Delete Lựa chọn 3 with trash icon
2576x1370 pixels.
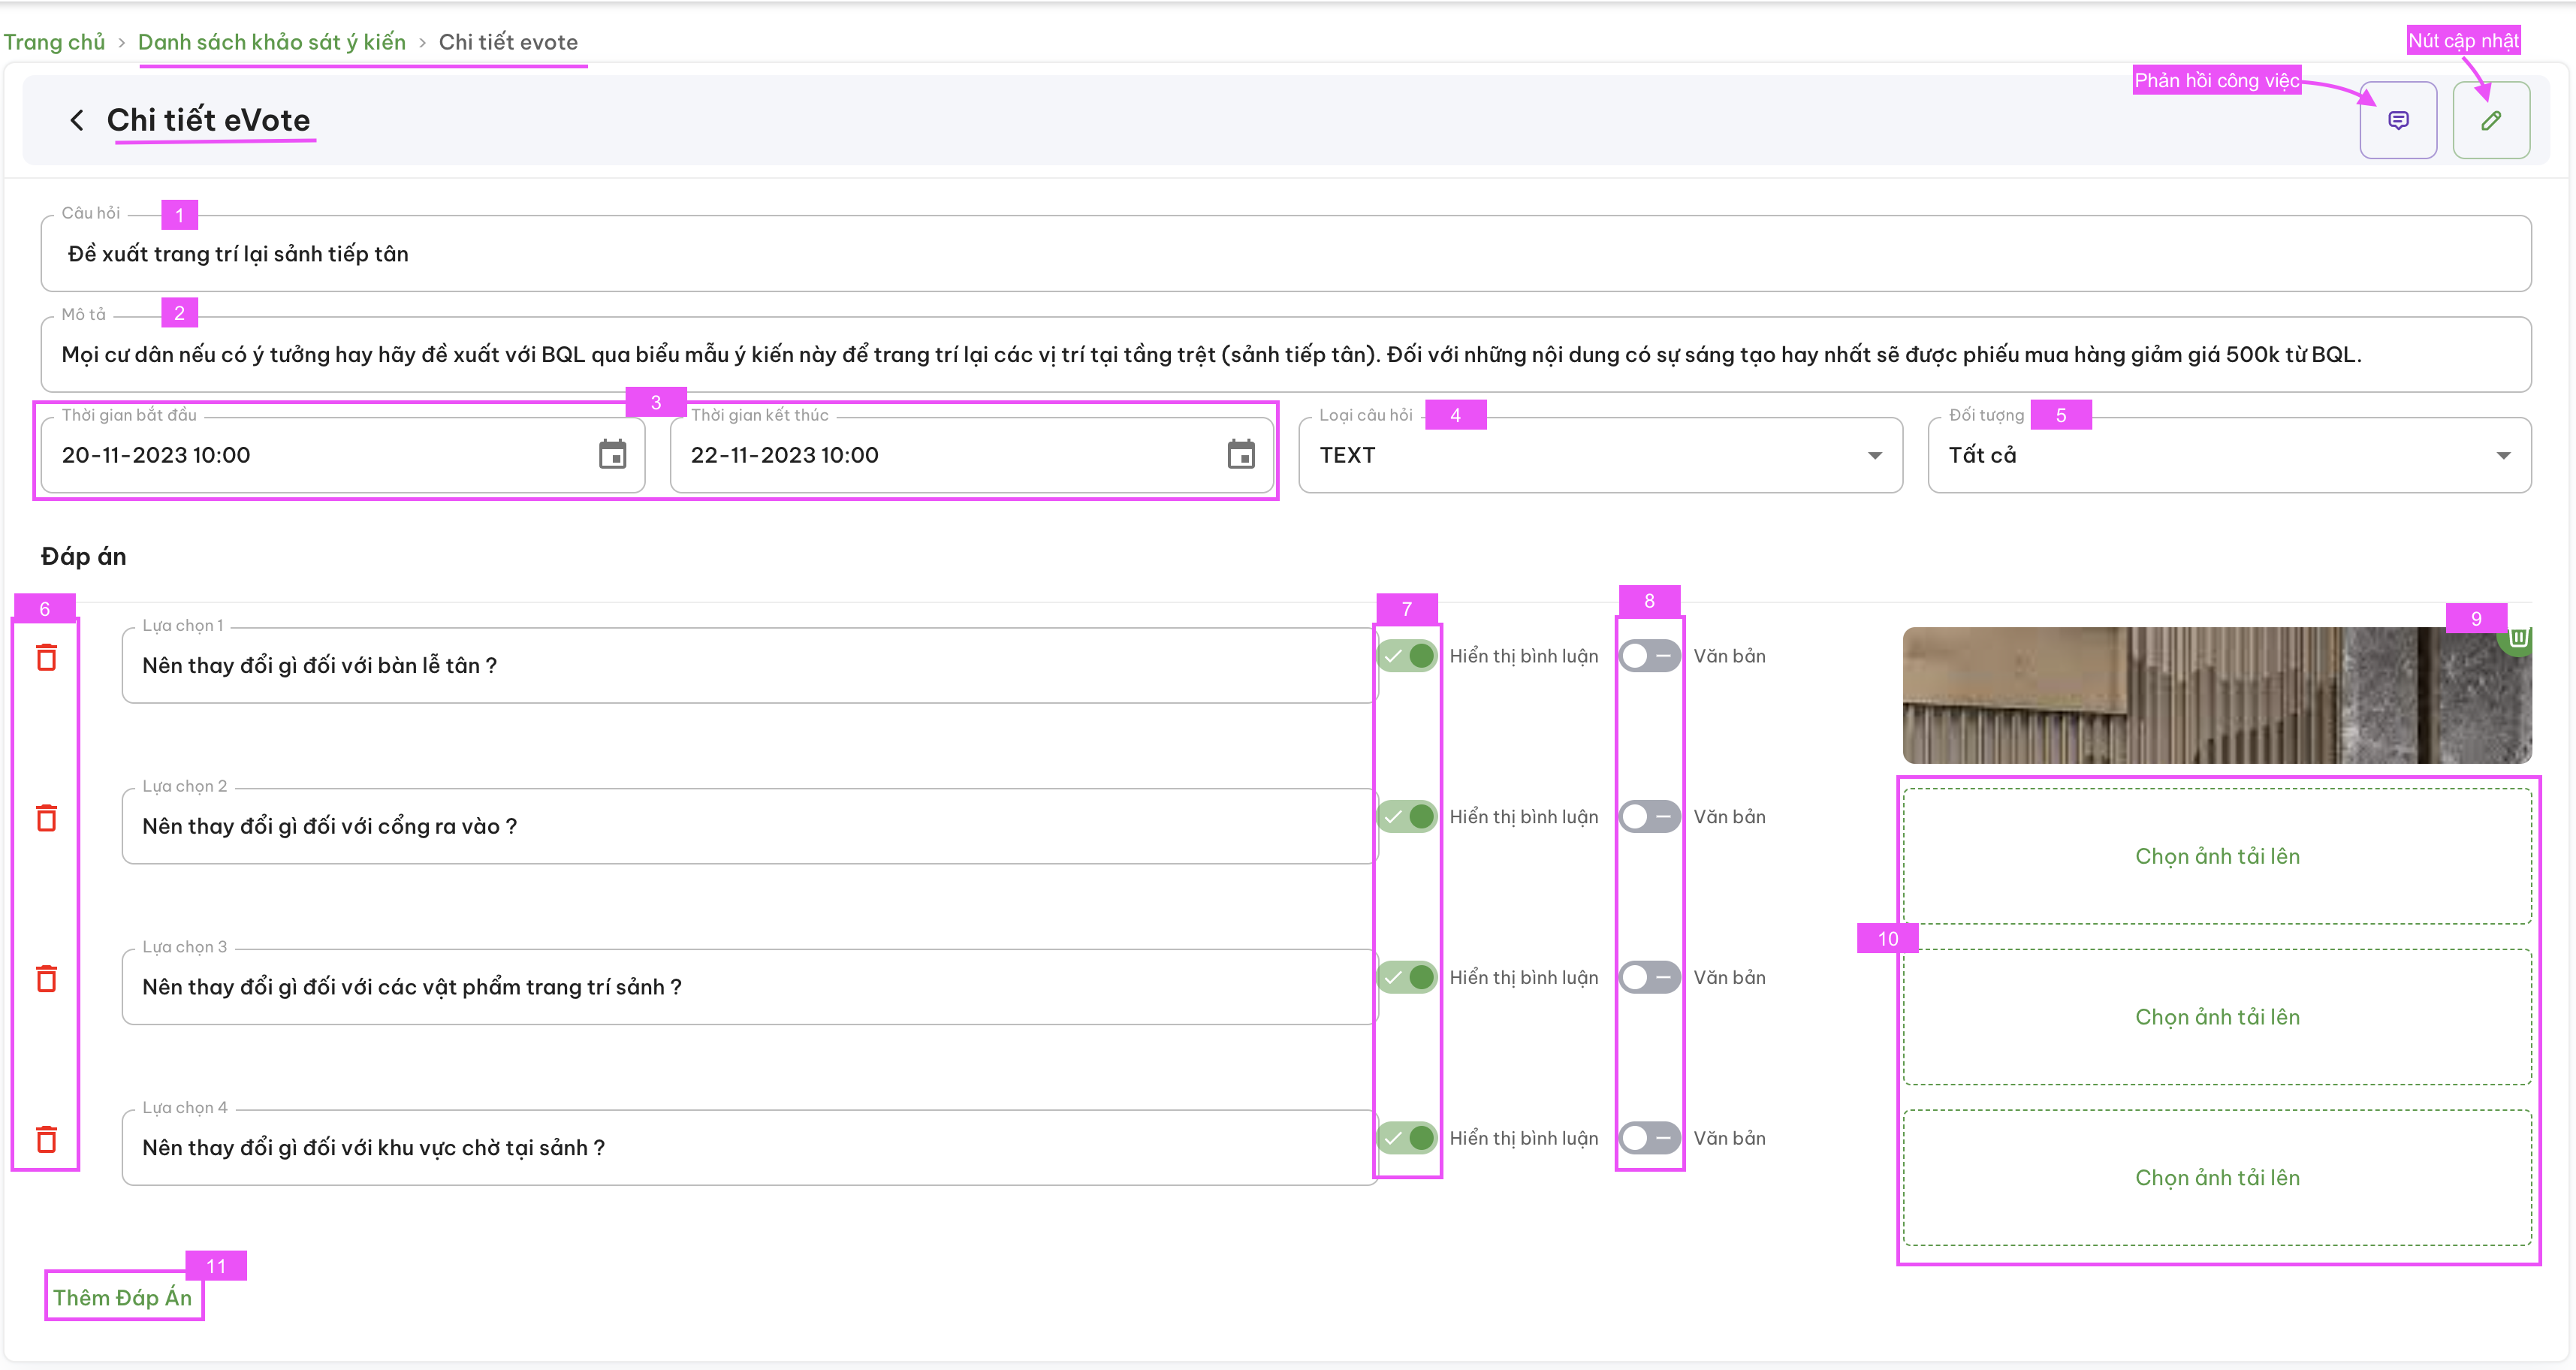pos(46,978)
